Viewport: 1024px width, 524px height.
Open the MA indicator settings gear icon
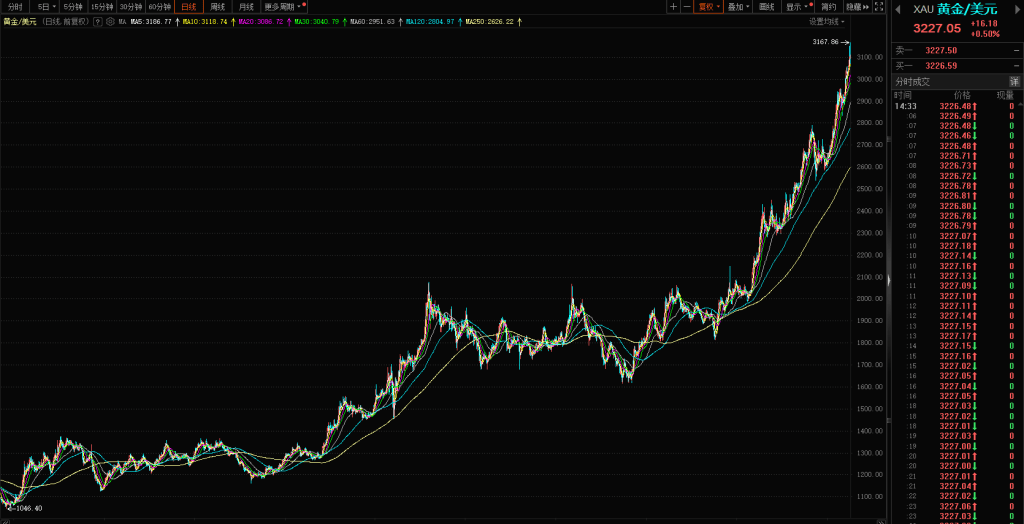[110, 22]
